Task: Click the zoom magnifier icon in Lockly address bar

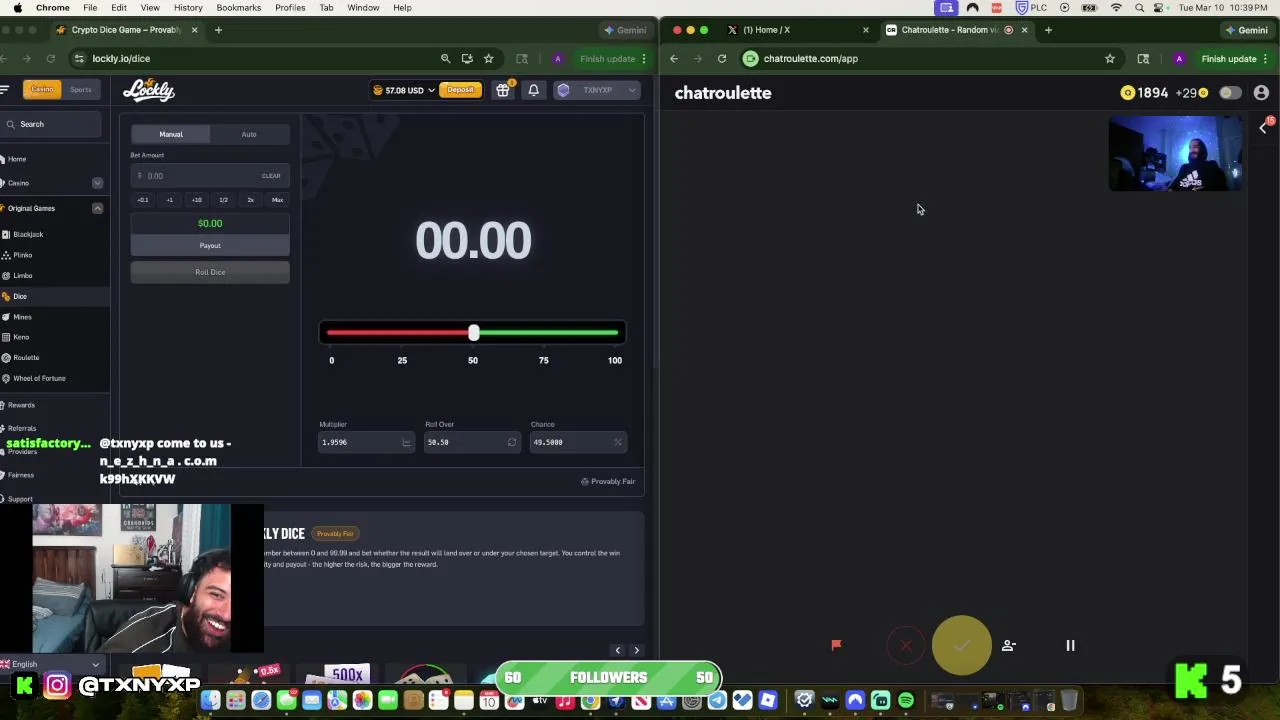Action: point(445,59)
